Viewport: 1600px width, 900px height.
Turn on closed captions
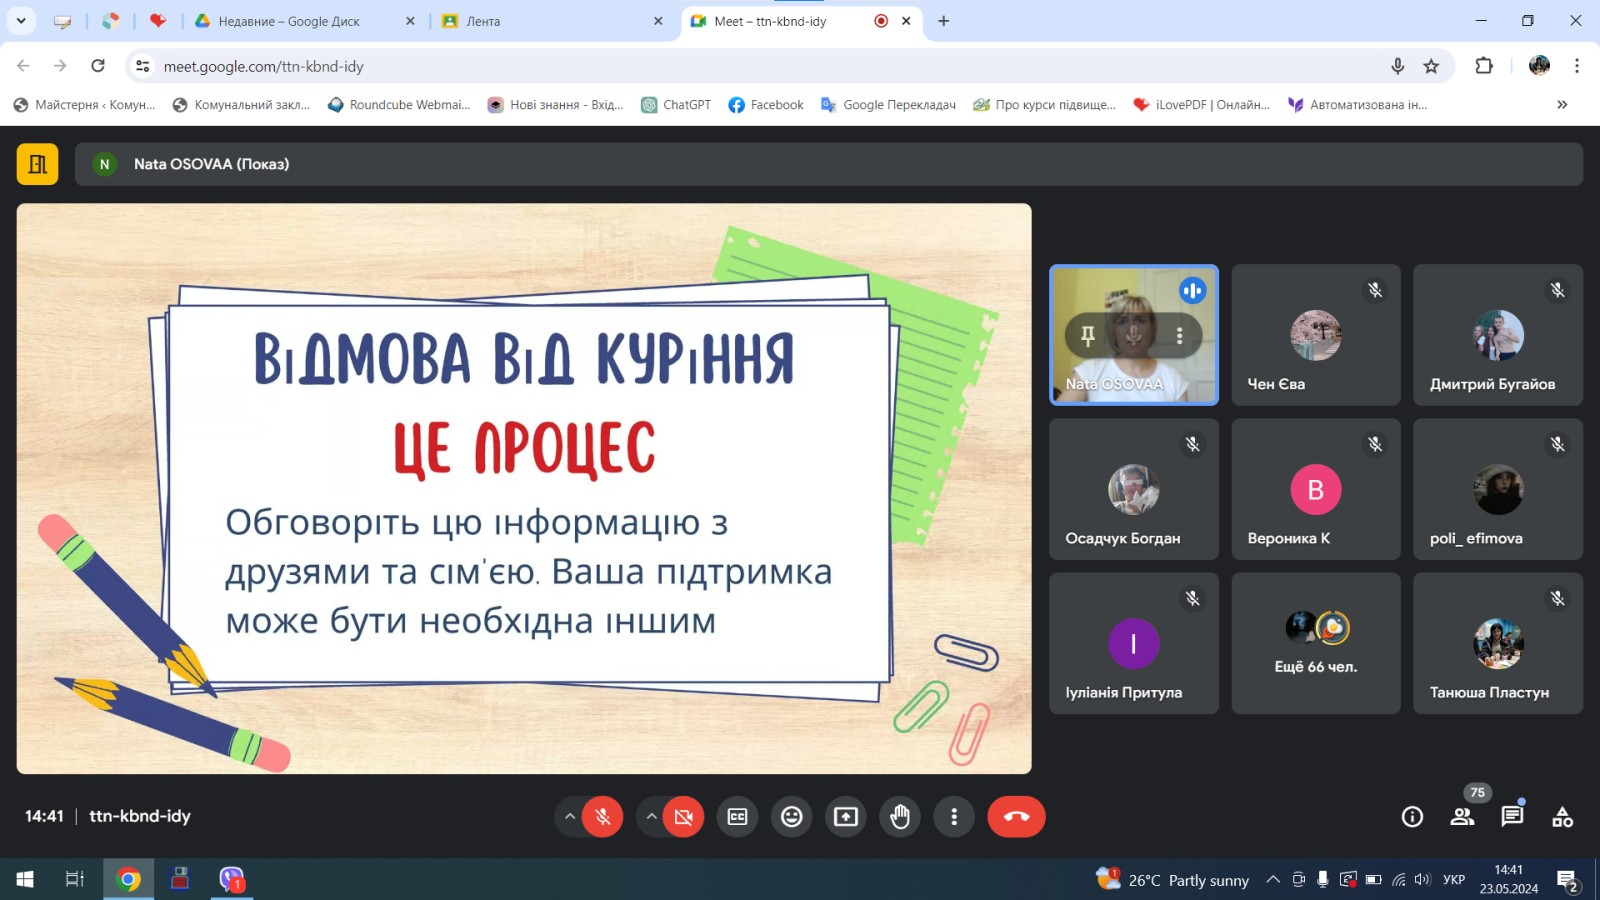point(737,817)
